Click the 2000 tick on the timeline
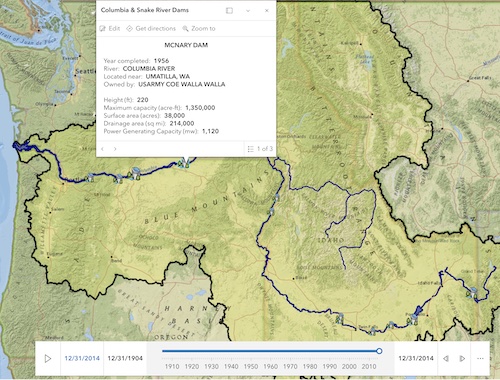Viewport: 500px width, 380px height. pos(349,366)
